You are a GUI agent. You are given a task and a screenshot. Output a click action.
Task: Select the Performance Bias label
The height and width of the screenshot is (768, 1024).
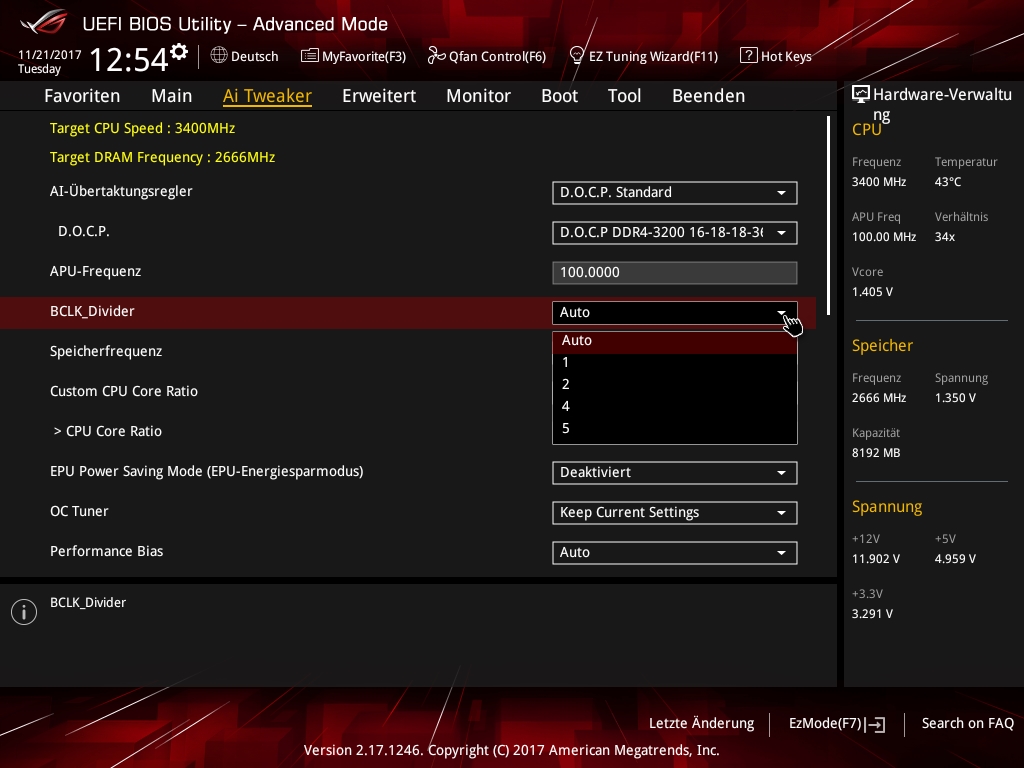[106, 551]
